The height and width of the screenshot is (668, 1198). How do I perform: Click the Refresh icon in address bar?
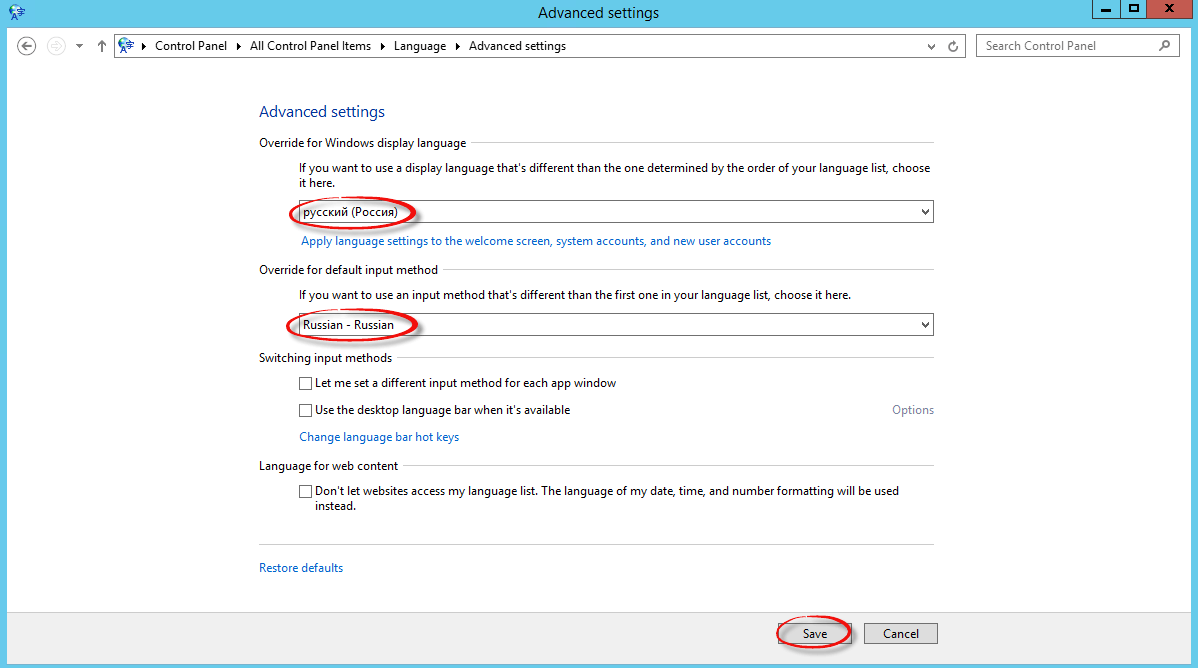click(x=953, y=46)
